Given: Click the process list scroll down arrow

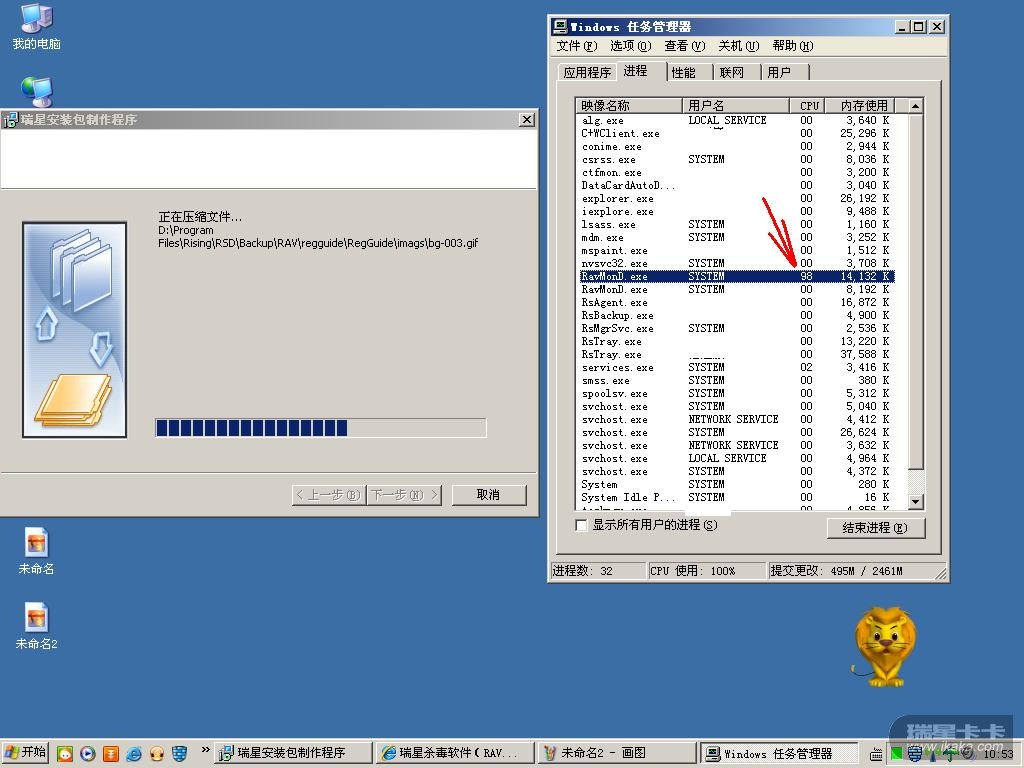Looking at the screenshot, I should coord(916,502).
